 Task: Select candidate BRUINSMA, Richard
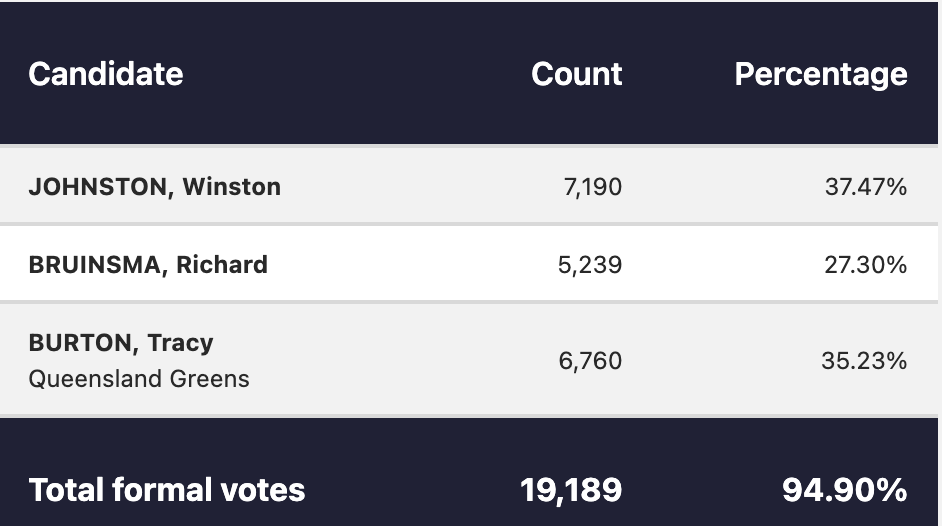point(148,265)
